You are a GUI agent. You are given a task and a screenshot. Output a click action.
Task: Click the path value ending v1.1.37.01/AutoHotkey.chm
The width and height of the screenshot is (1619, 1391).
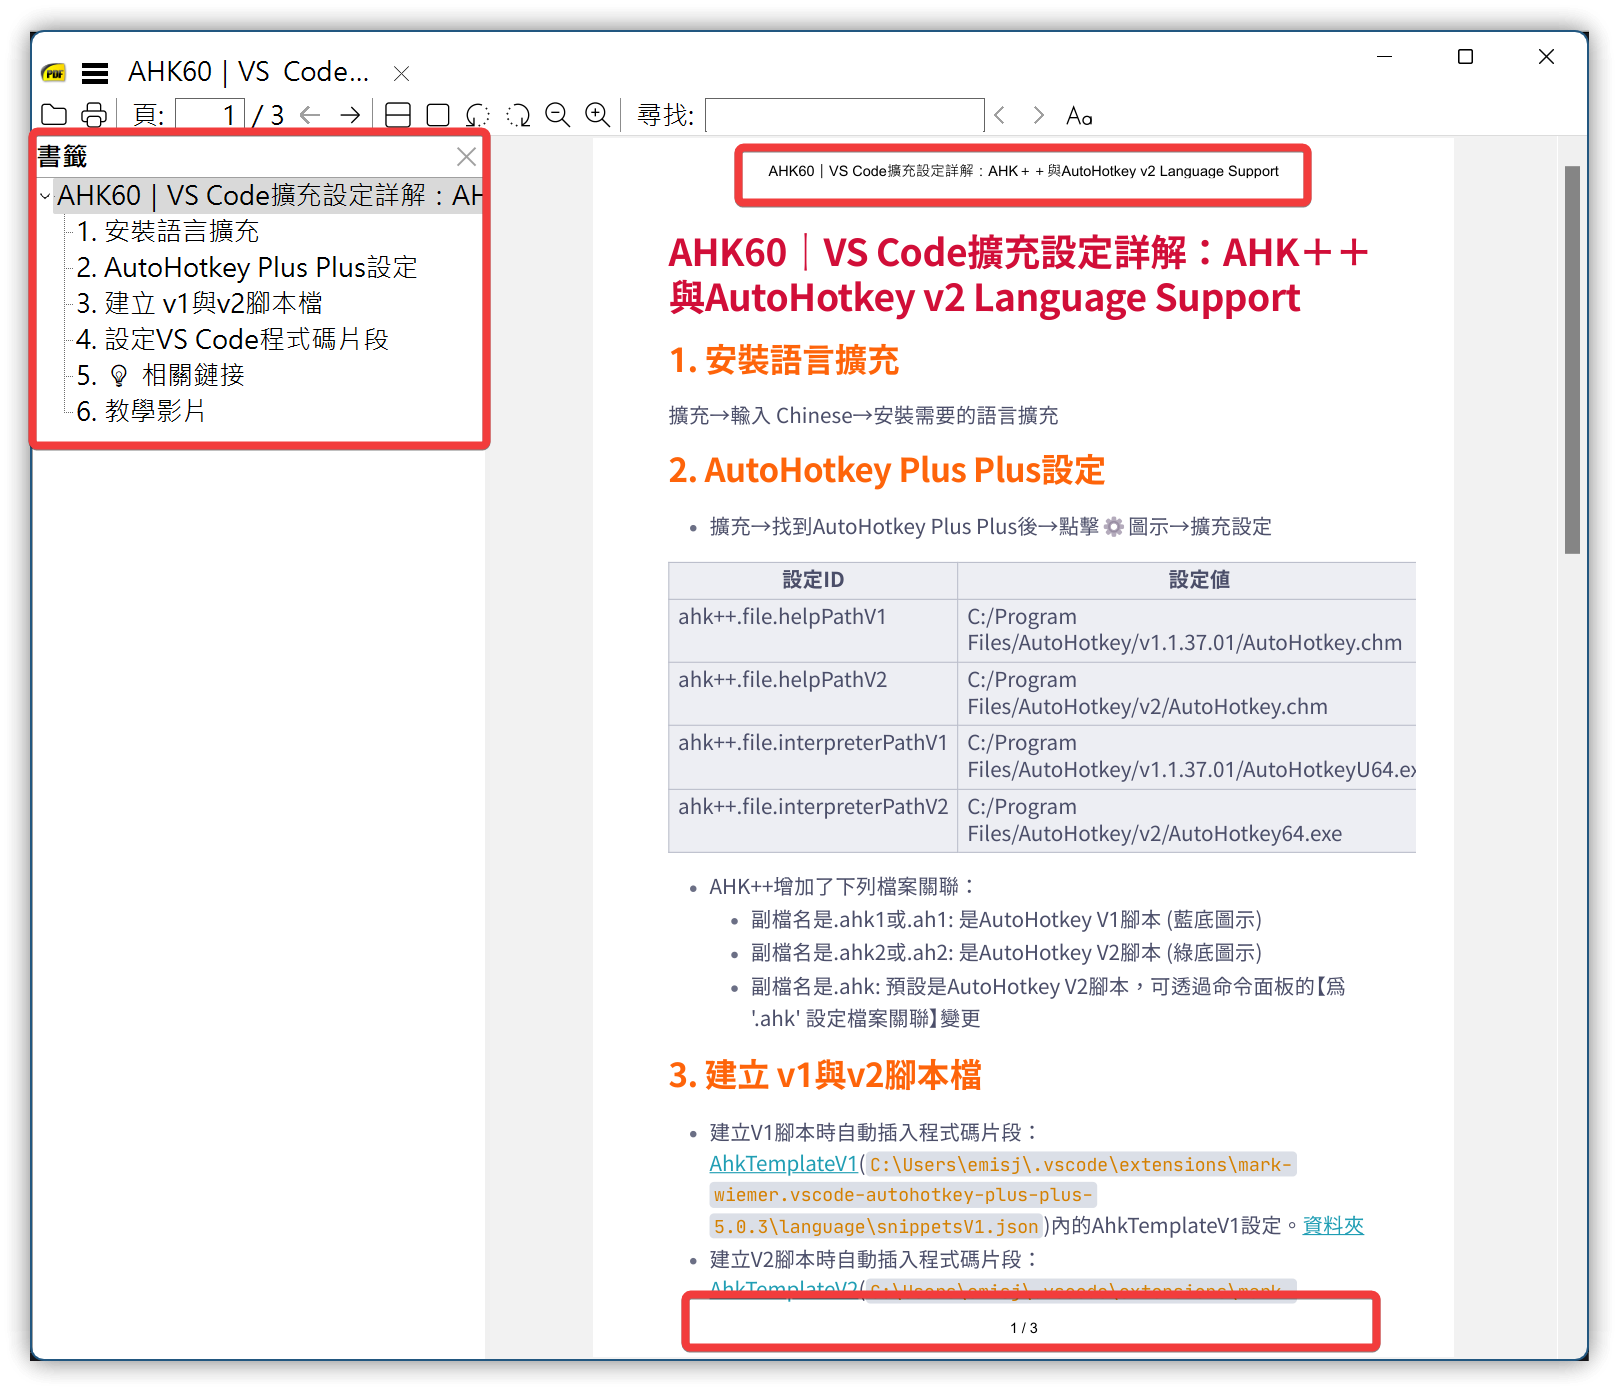[x=1185, y=630]
